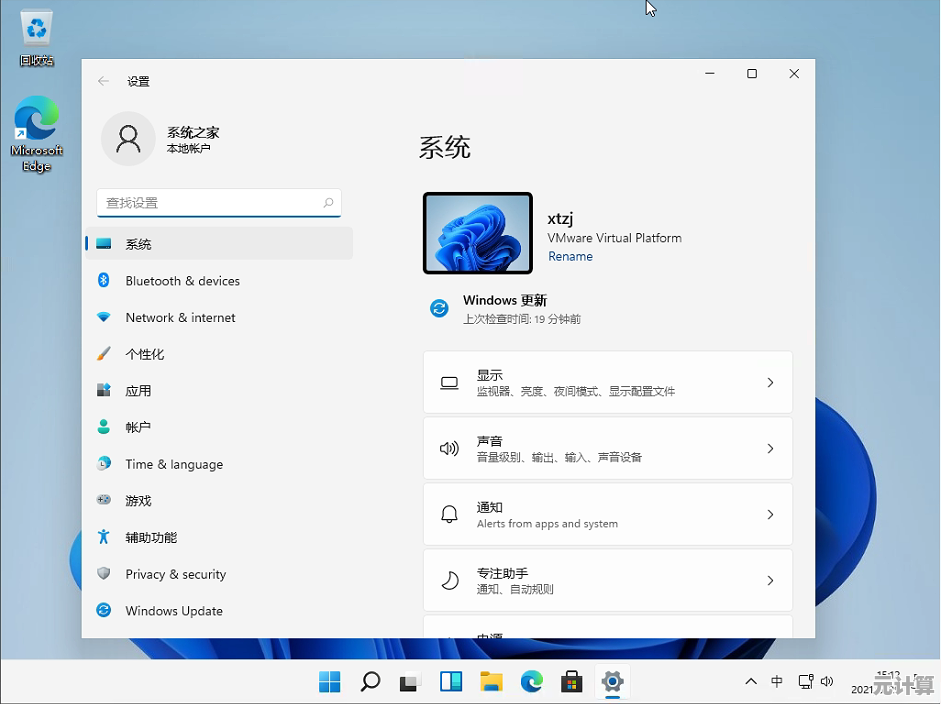This screenshot has width=941, height=704.
Task: Click the 通知 bell icon
Action: coord(449,514)
